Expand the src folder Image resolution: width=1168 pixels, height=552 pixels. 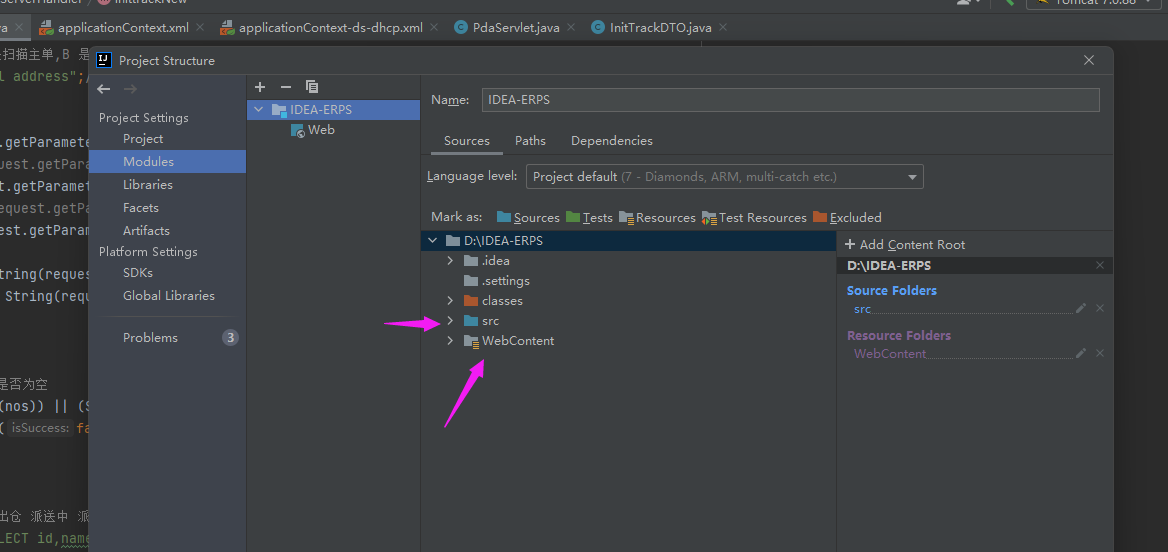click(450, 321)
